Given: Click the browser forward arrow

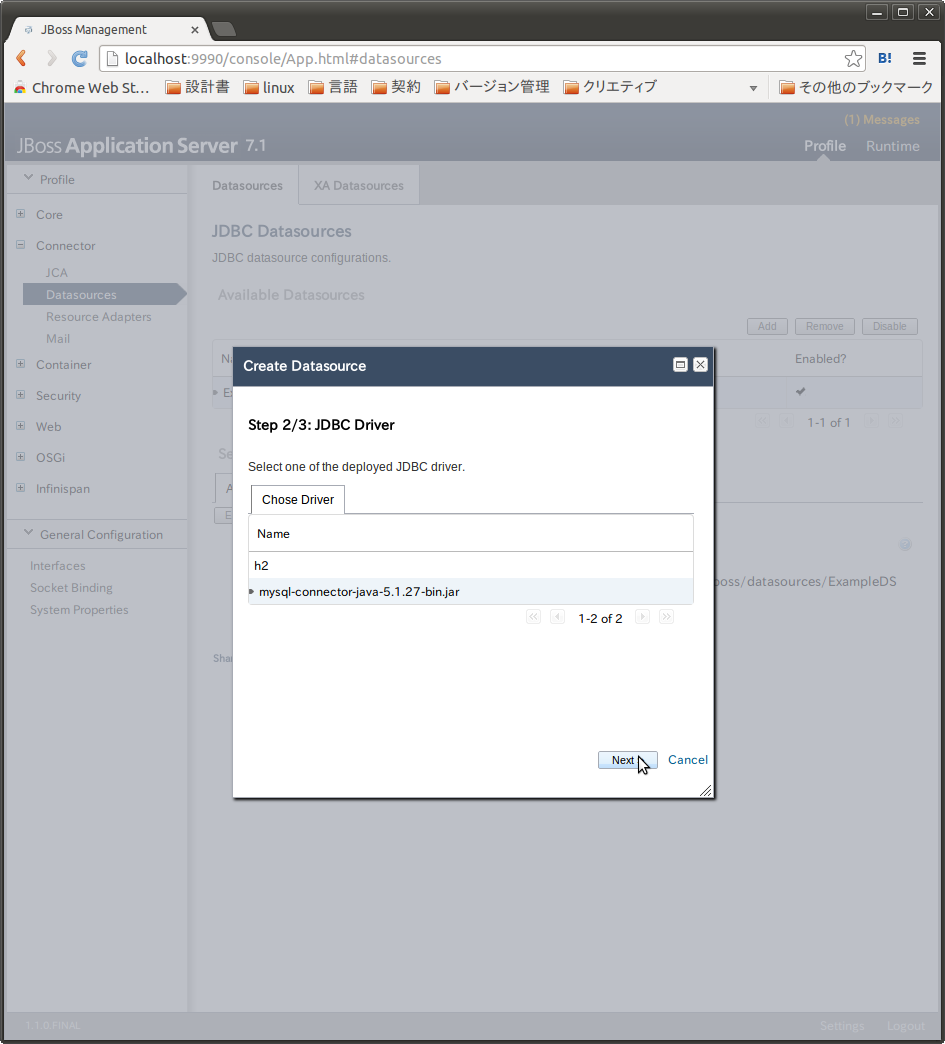Looking at the screenshot, I should click(x=51, y=59).
